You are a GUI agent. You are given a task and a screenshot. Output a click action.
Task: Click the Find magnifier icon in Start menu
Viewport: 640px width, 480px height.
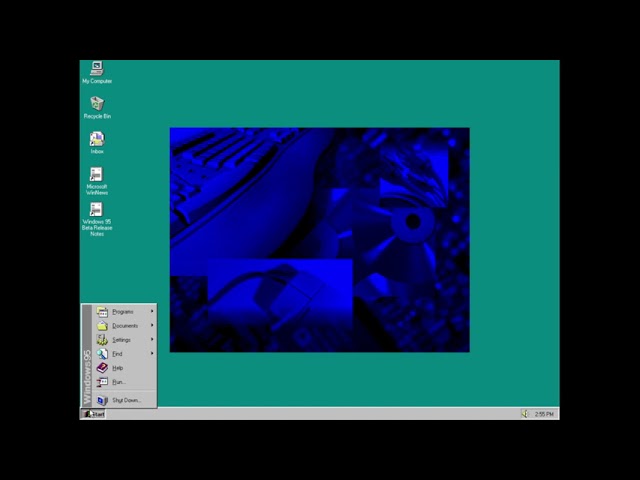[102, 354]
